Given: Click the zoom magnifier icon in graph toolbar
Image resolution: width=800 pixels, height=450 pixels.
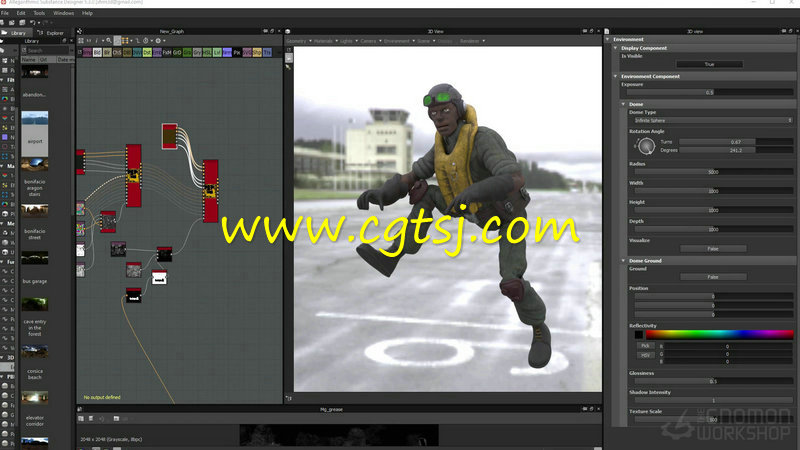Looking at the screenshot, I should click(109, 41).
